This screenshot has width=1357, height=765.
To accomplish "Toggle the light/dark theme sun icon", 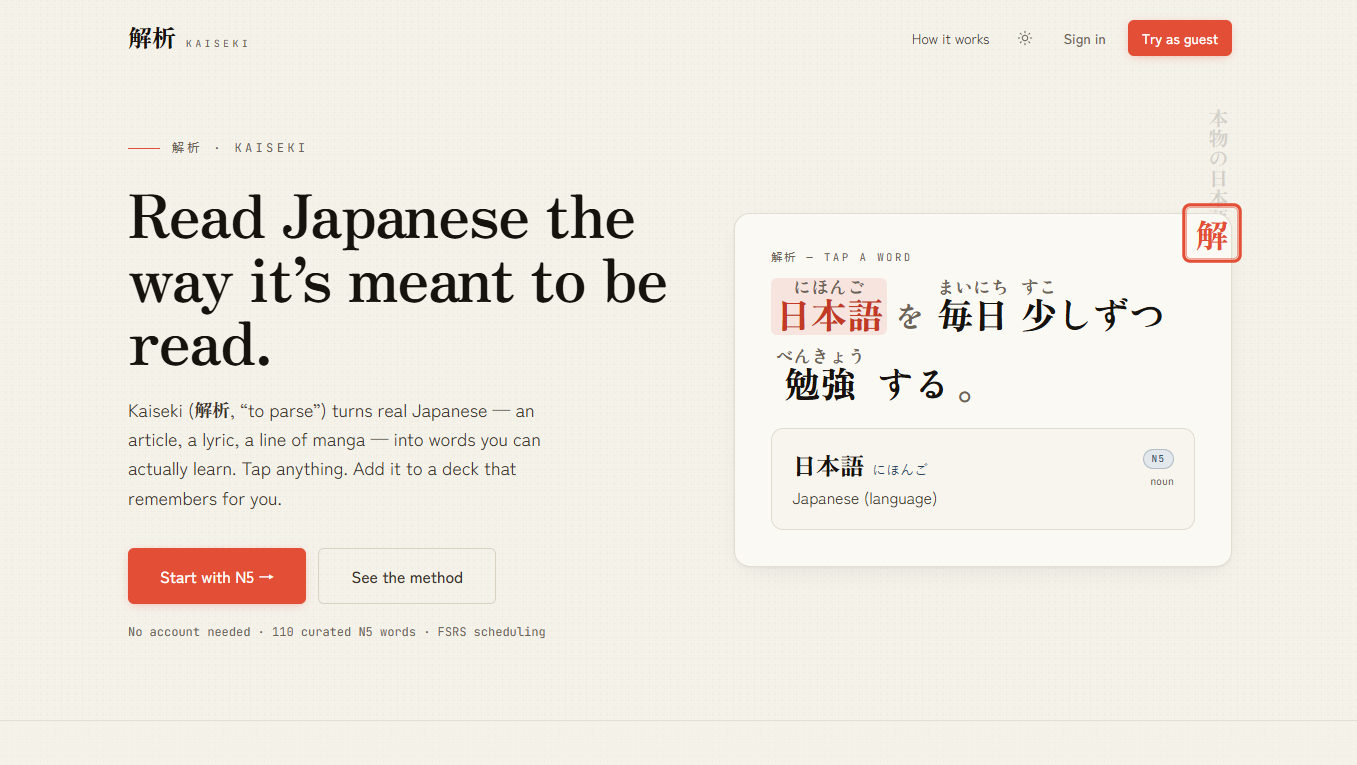I will pyautogui.click(x=1025, y=38).
